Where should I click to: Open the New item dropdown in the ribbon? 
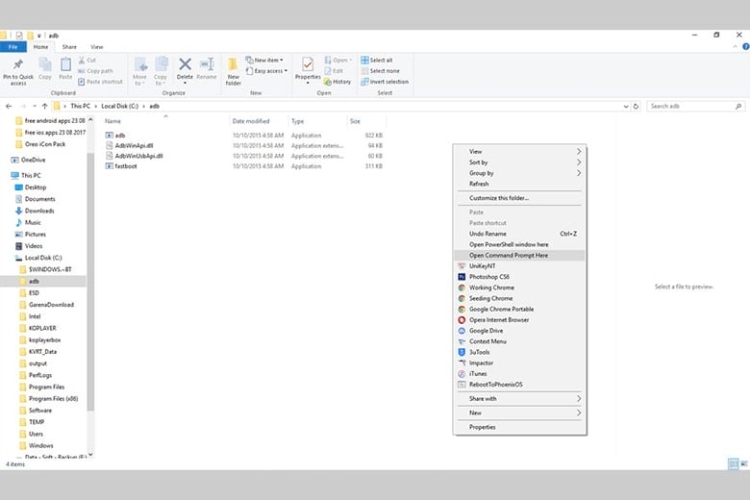(x=265, y=60)
